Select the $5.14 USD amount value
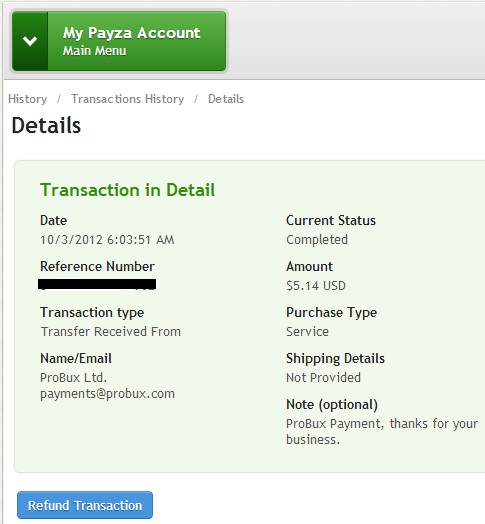The width and height of the screenshot is (485, 524). [316, 286]
